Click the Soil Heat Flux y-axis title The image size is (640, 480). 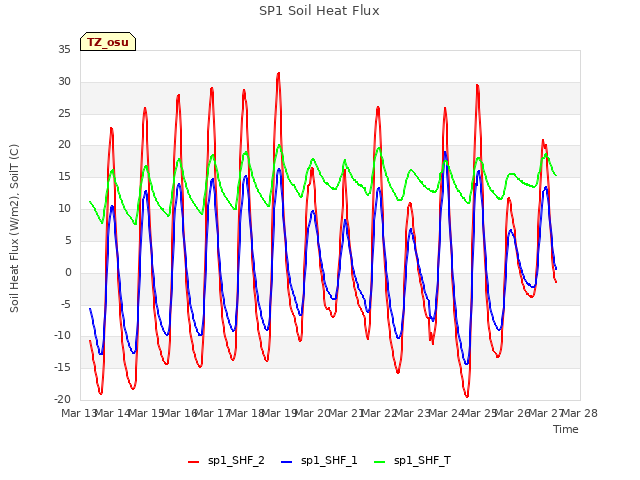point(14,228)
